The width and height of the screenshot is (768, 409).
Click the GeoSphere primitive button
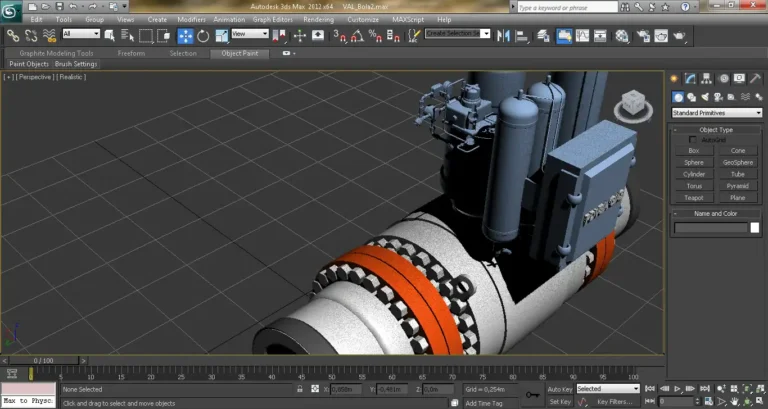pyautogui.click(x=738, y=162)
